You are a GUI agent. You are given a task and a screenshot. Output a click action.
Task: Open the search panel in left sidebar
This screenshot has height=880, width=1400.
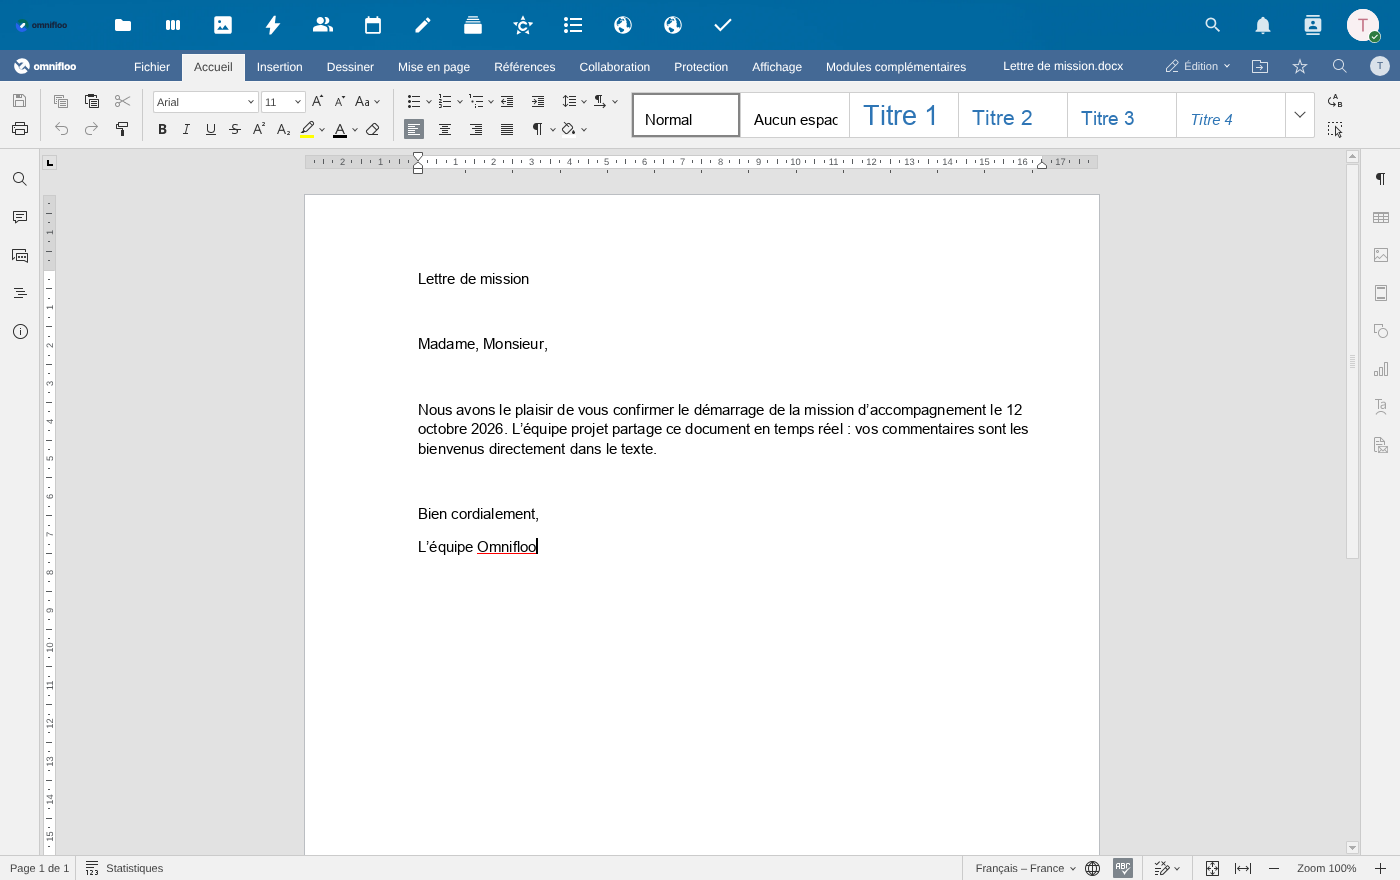tap(20, 179)
